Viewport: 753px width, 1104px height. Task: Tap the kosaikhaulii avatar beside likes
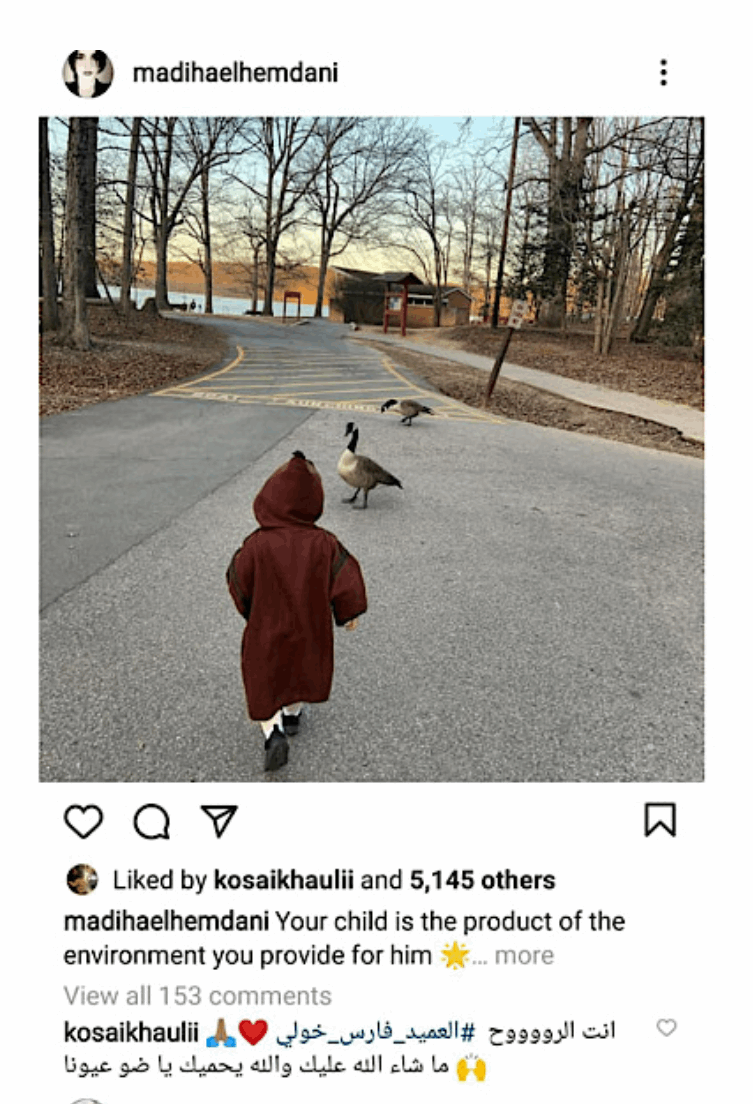[82, 879]
